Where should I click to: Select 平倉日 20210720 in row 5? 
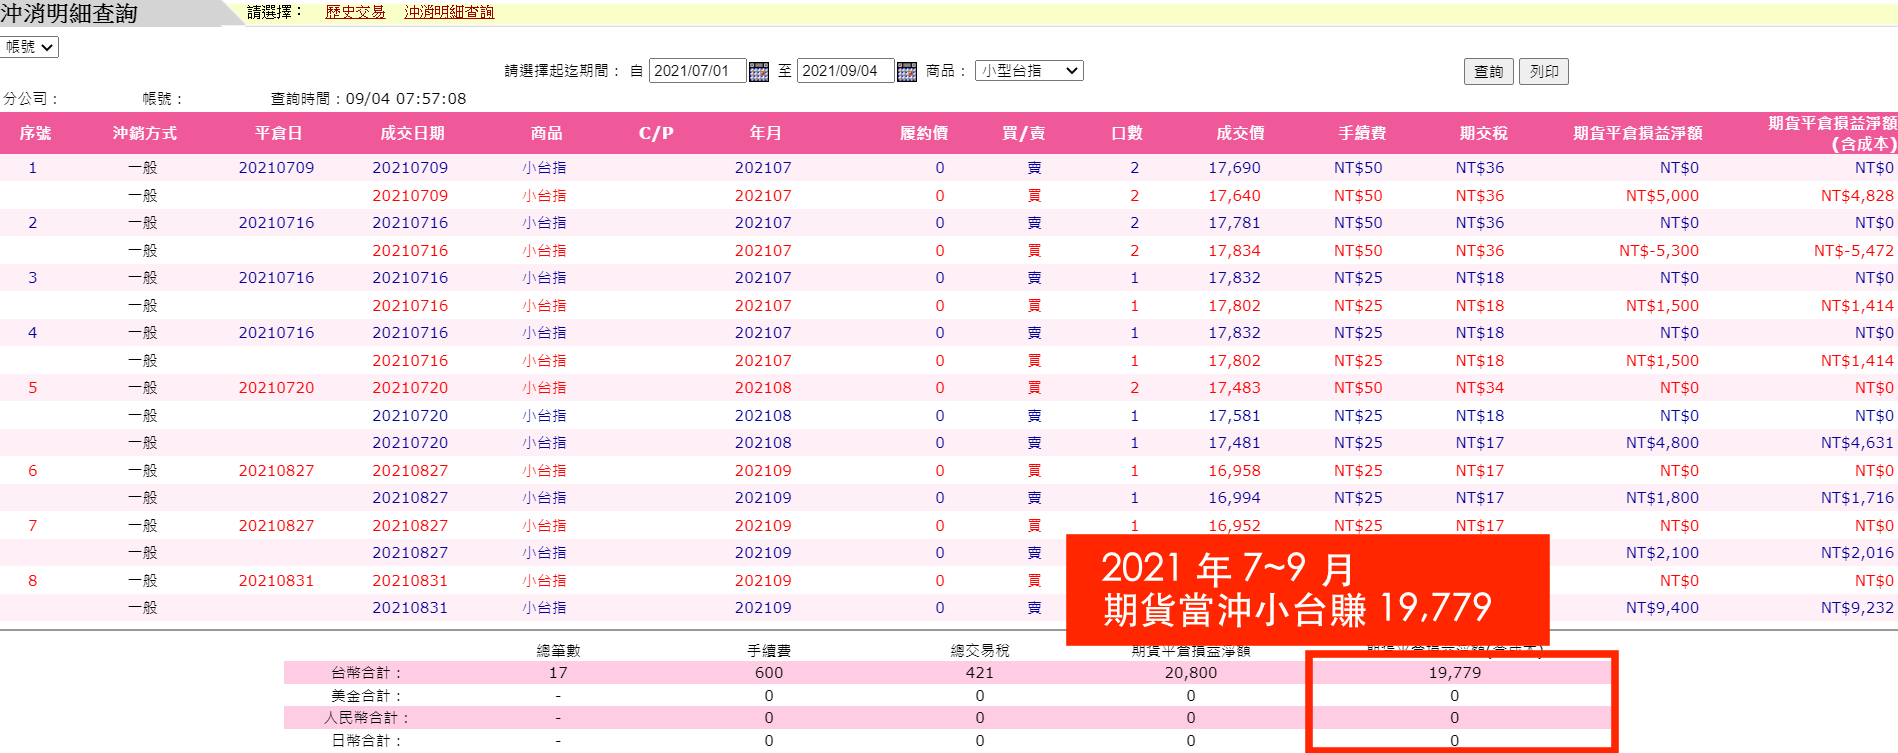(276, 388)
